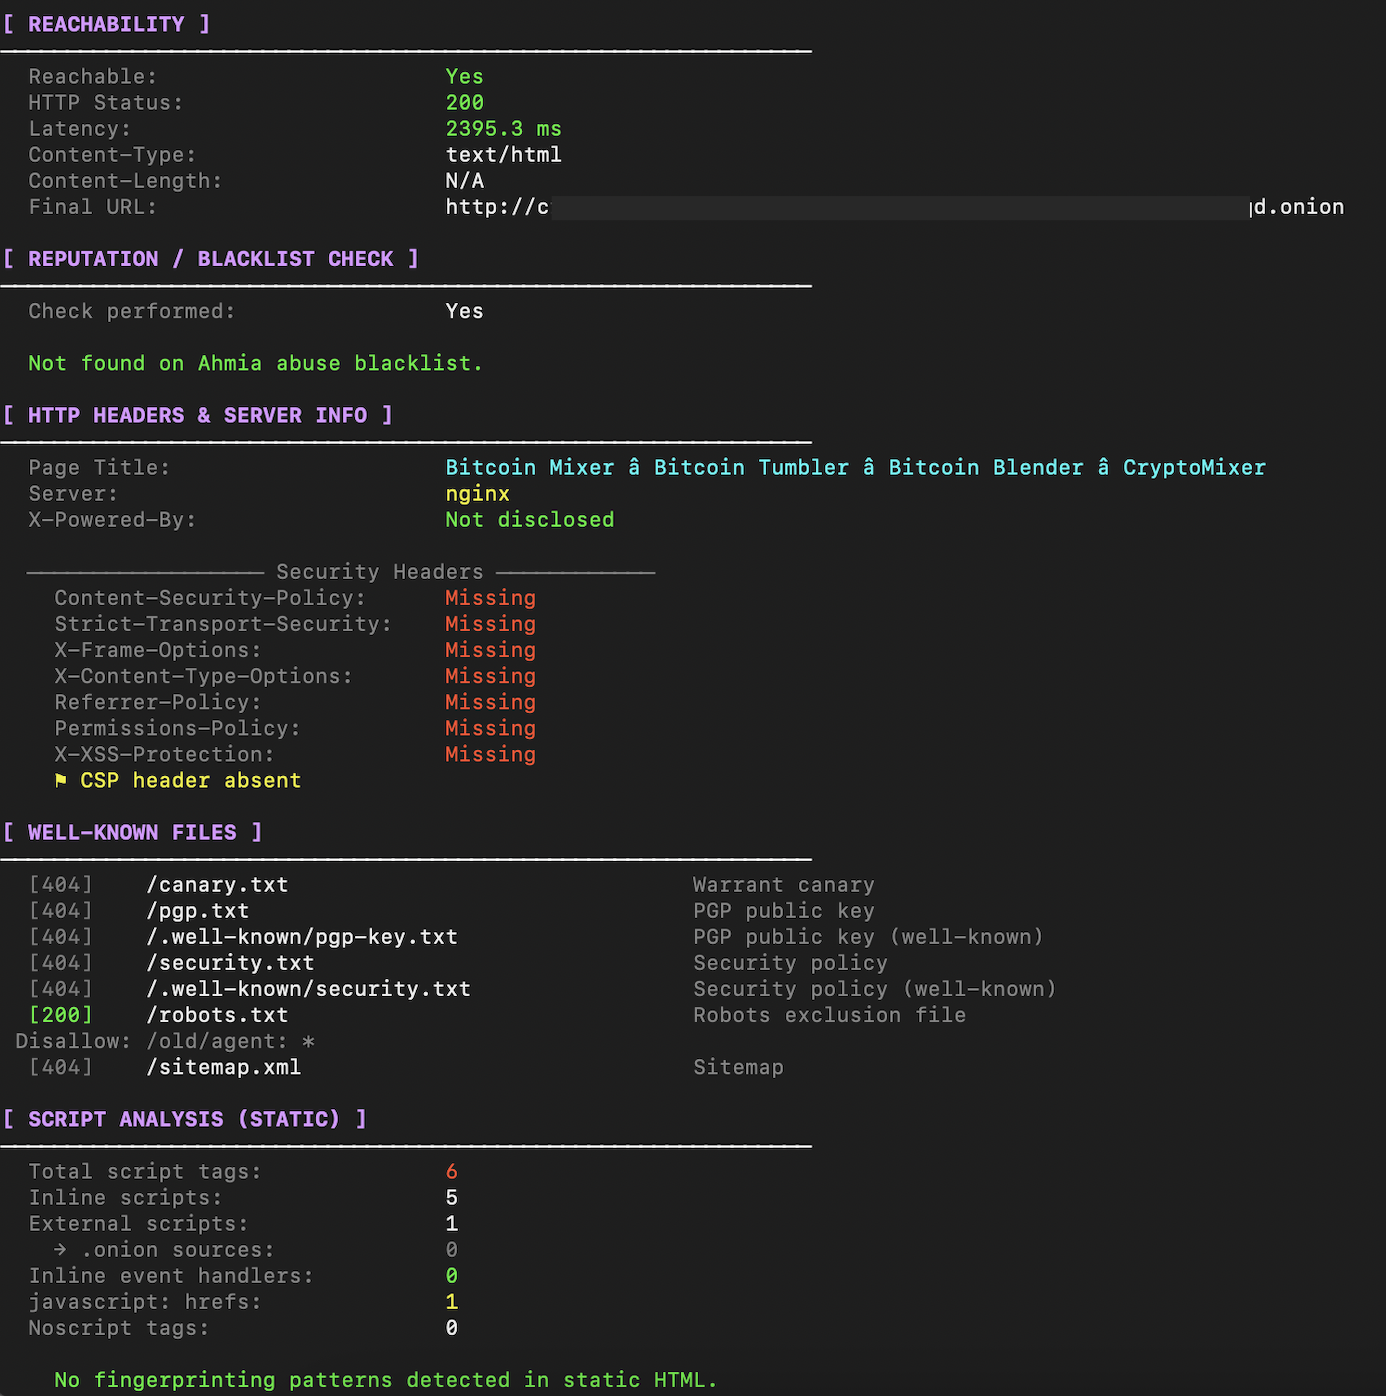The width and height of the screenshot is (1386, 1396).
Task: Click the REPUTATION / BLACKLIST CHECK header
Action: [211, 259]
